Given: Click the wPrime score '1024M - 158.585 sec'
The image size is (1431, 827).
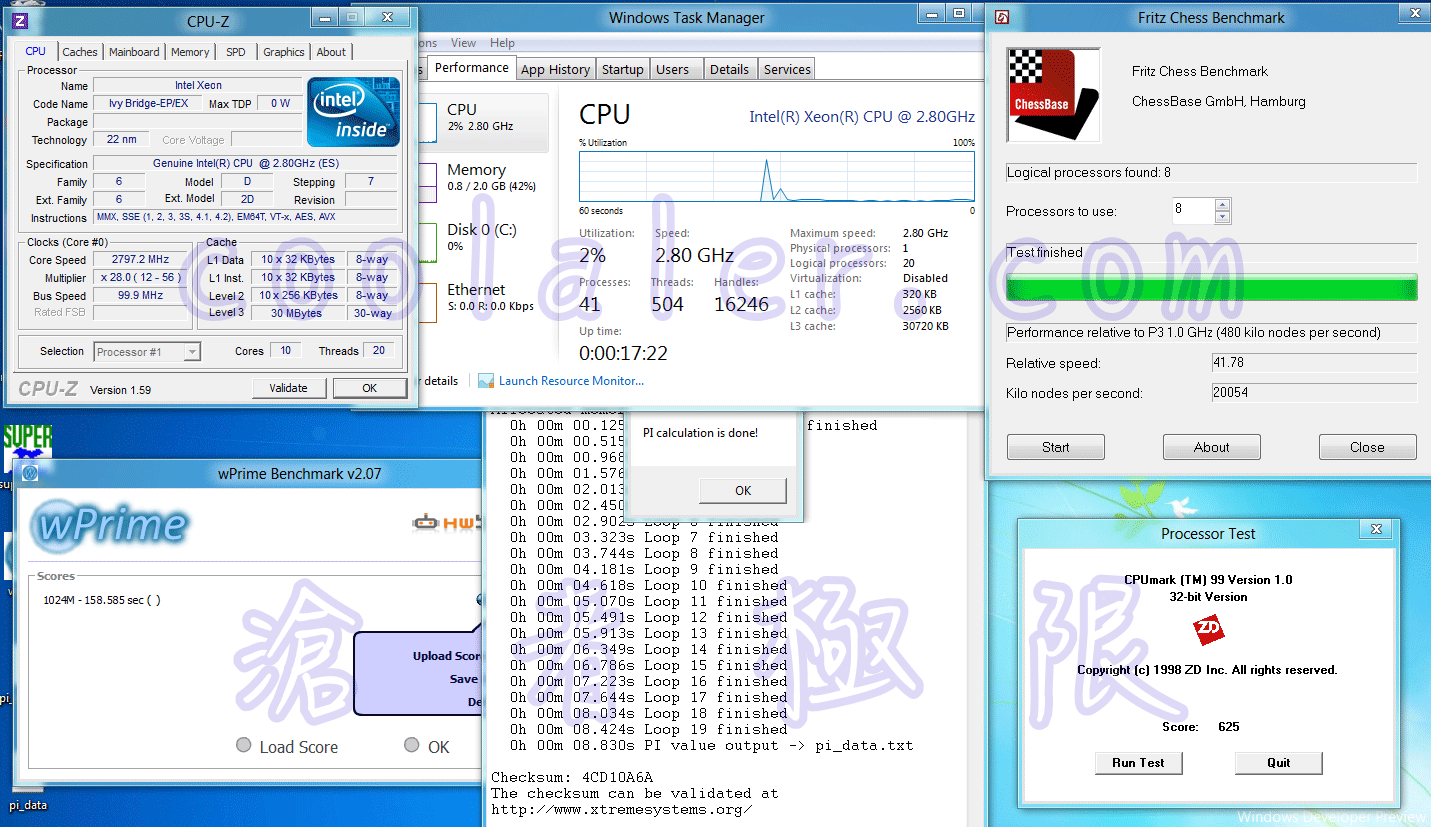Looking at the screenshot, I should point(102,600).
